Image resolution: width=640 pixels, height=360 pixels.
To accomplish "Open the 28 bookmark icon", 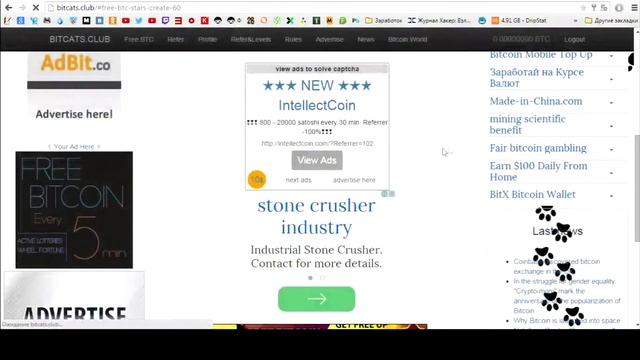I will coord(251,20).
